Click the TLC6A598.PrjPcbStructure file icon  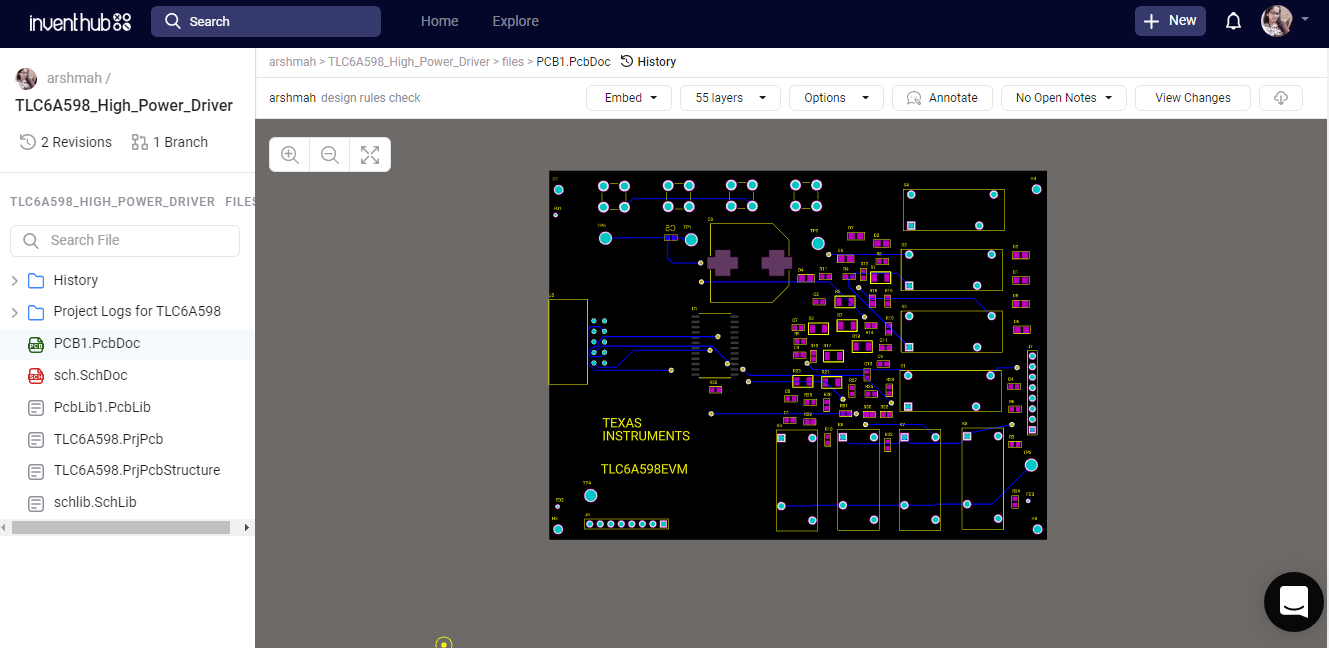36,471
